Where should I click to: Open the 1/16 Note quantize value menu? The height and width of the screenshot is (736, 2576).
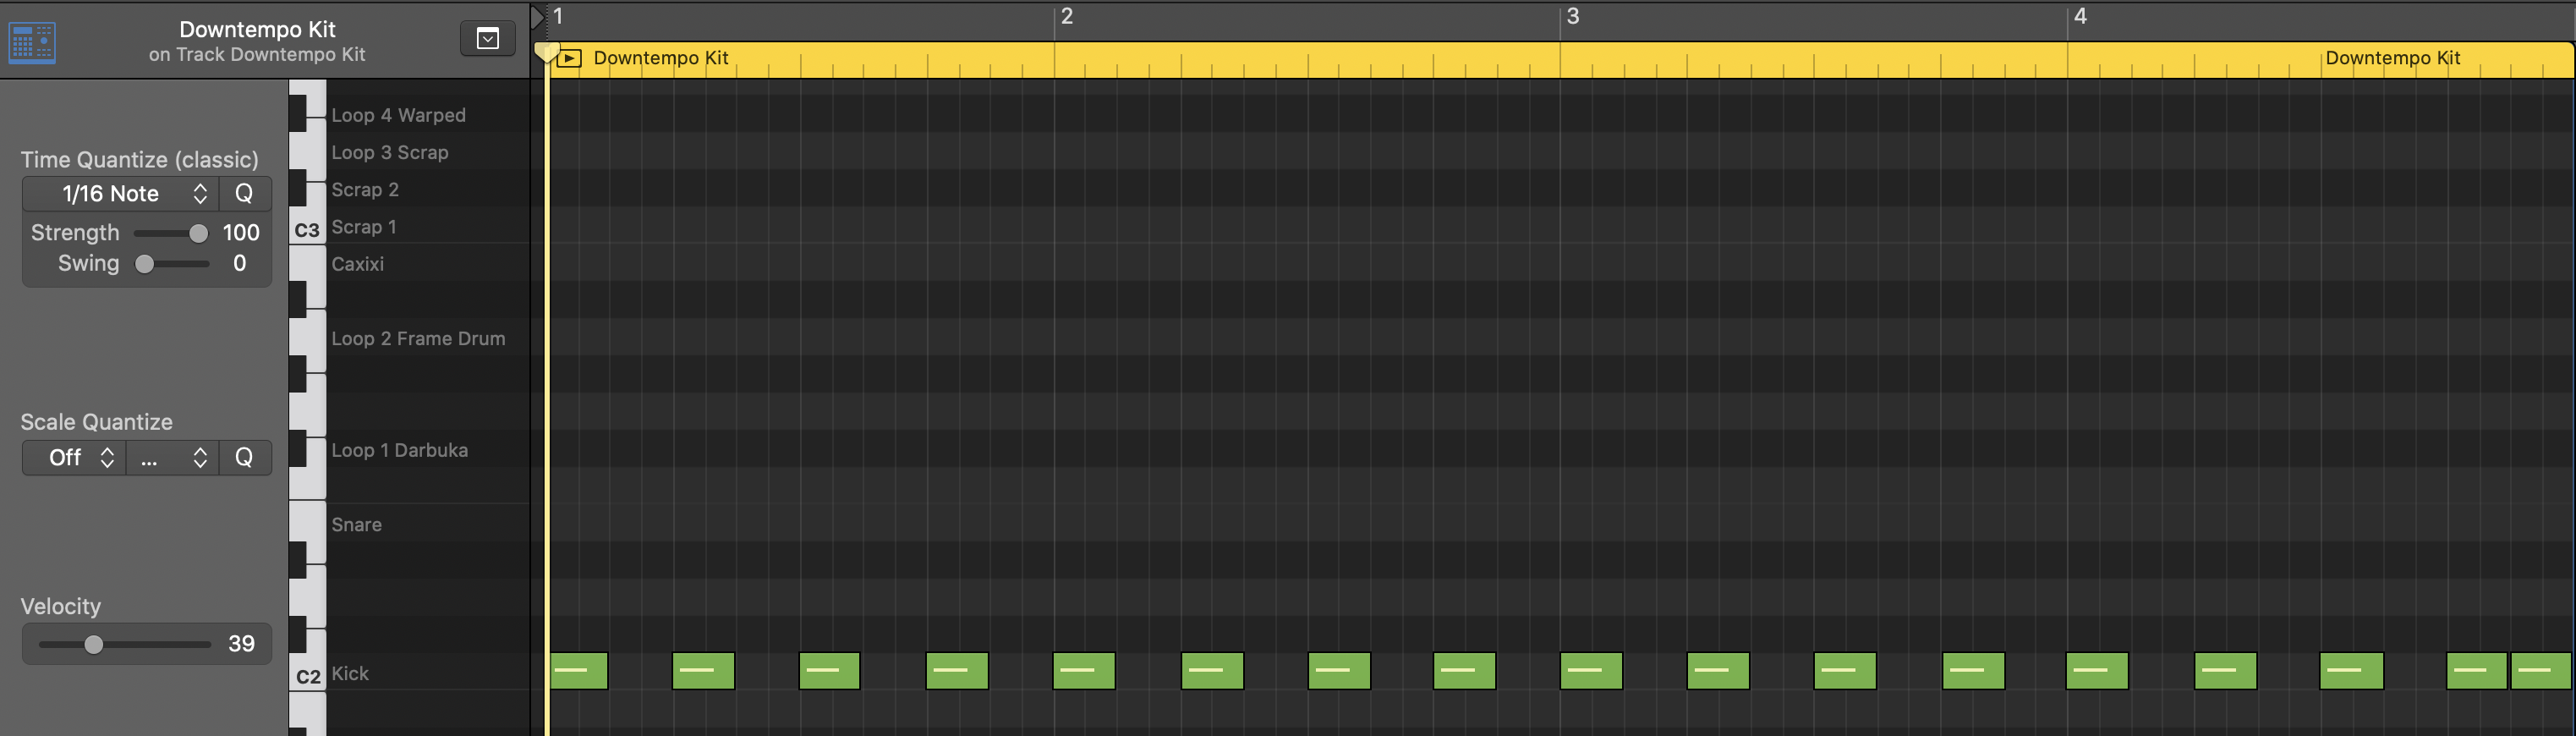point(120,193)
